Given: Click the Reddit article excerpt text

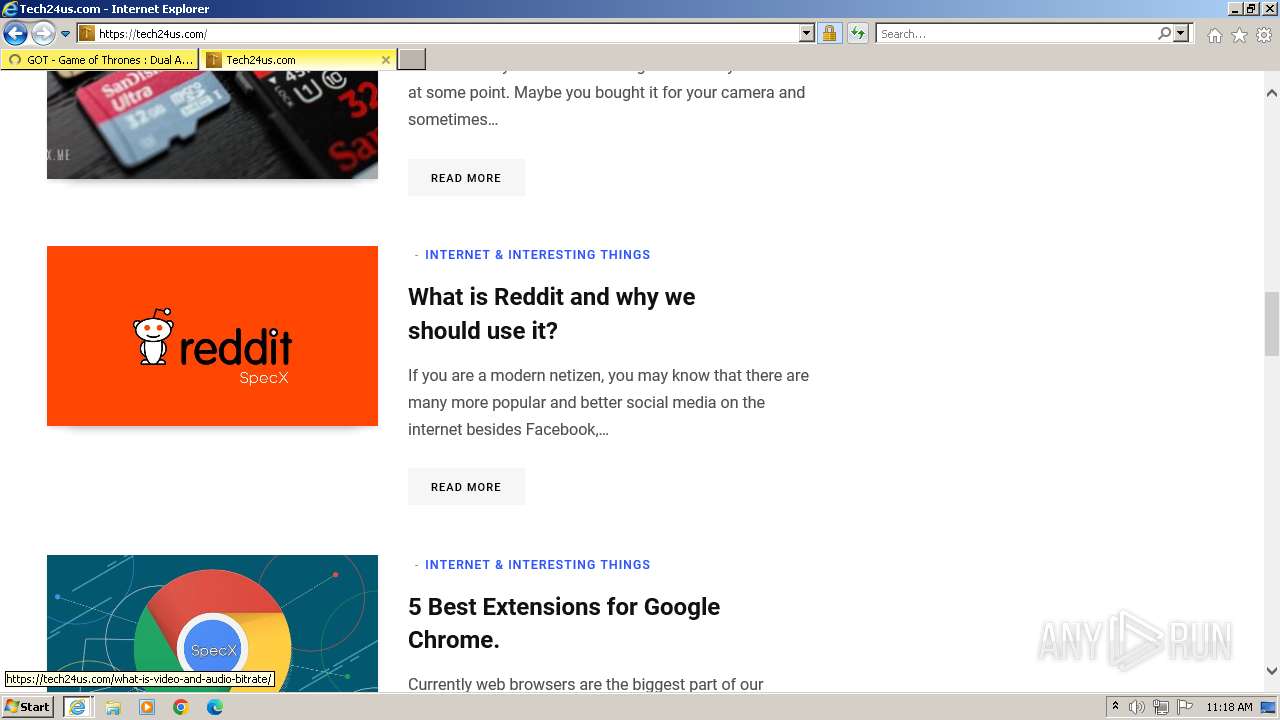Looking at the screenshot, I should point(608,403).
